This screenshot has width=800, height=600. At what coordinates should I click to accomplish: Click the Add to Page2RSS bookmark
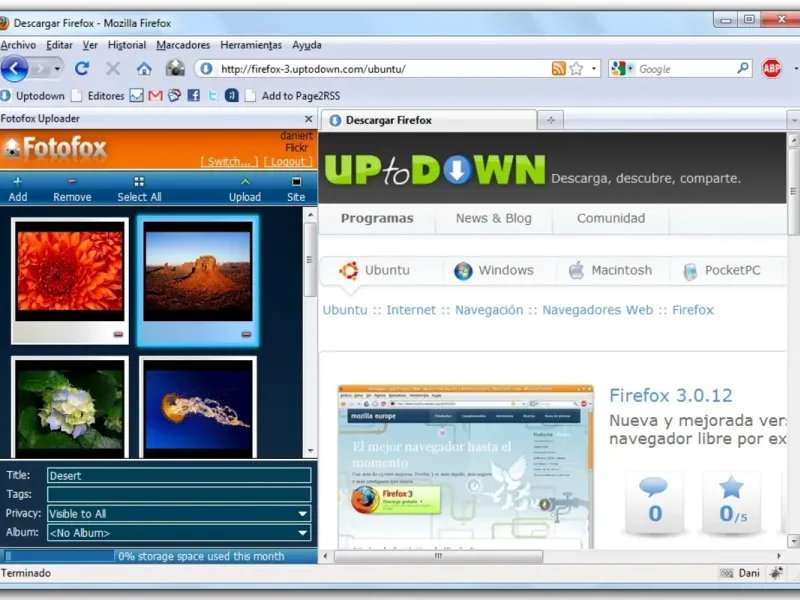coord(292,96)
